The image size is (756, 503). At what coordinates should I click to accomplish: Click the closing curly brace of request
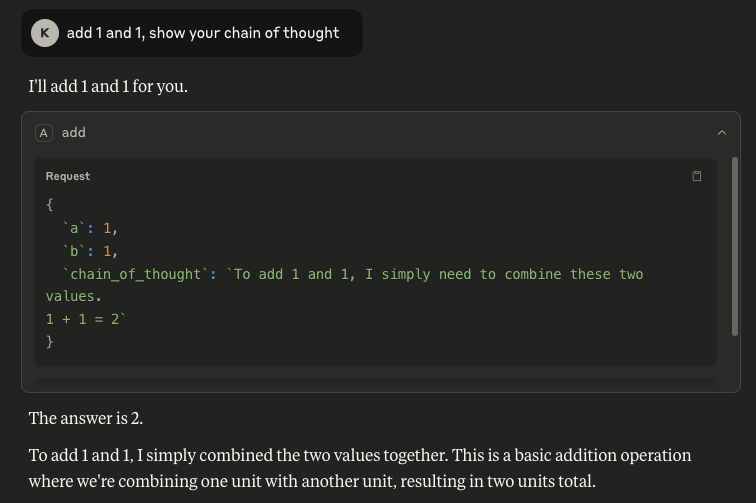click(x=50, y=342)
